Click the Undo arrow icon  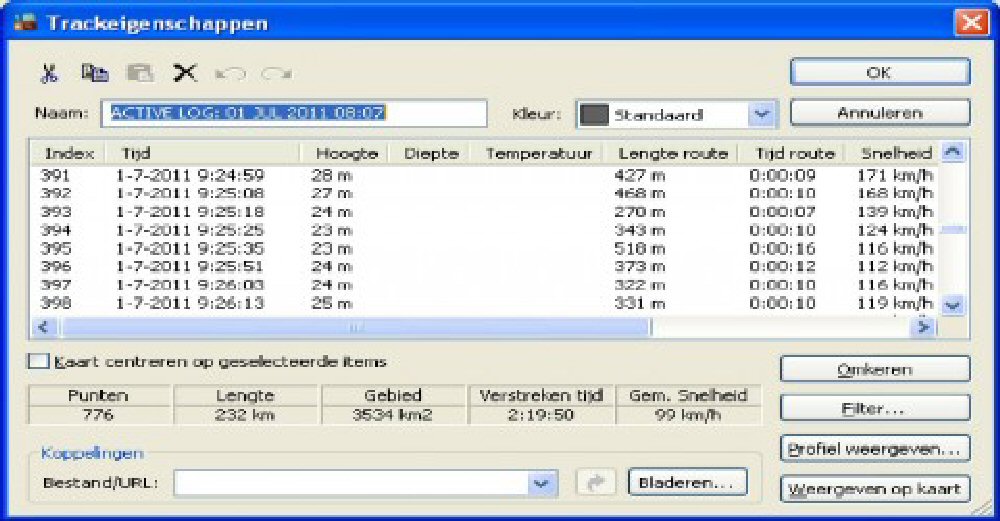[230, 73]
